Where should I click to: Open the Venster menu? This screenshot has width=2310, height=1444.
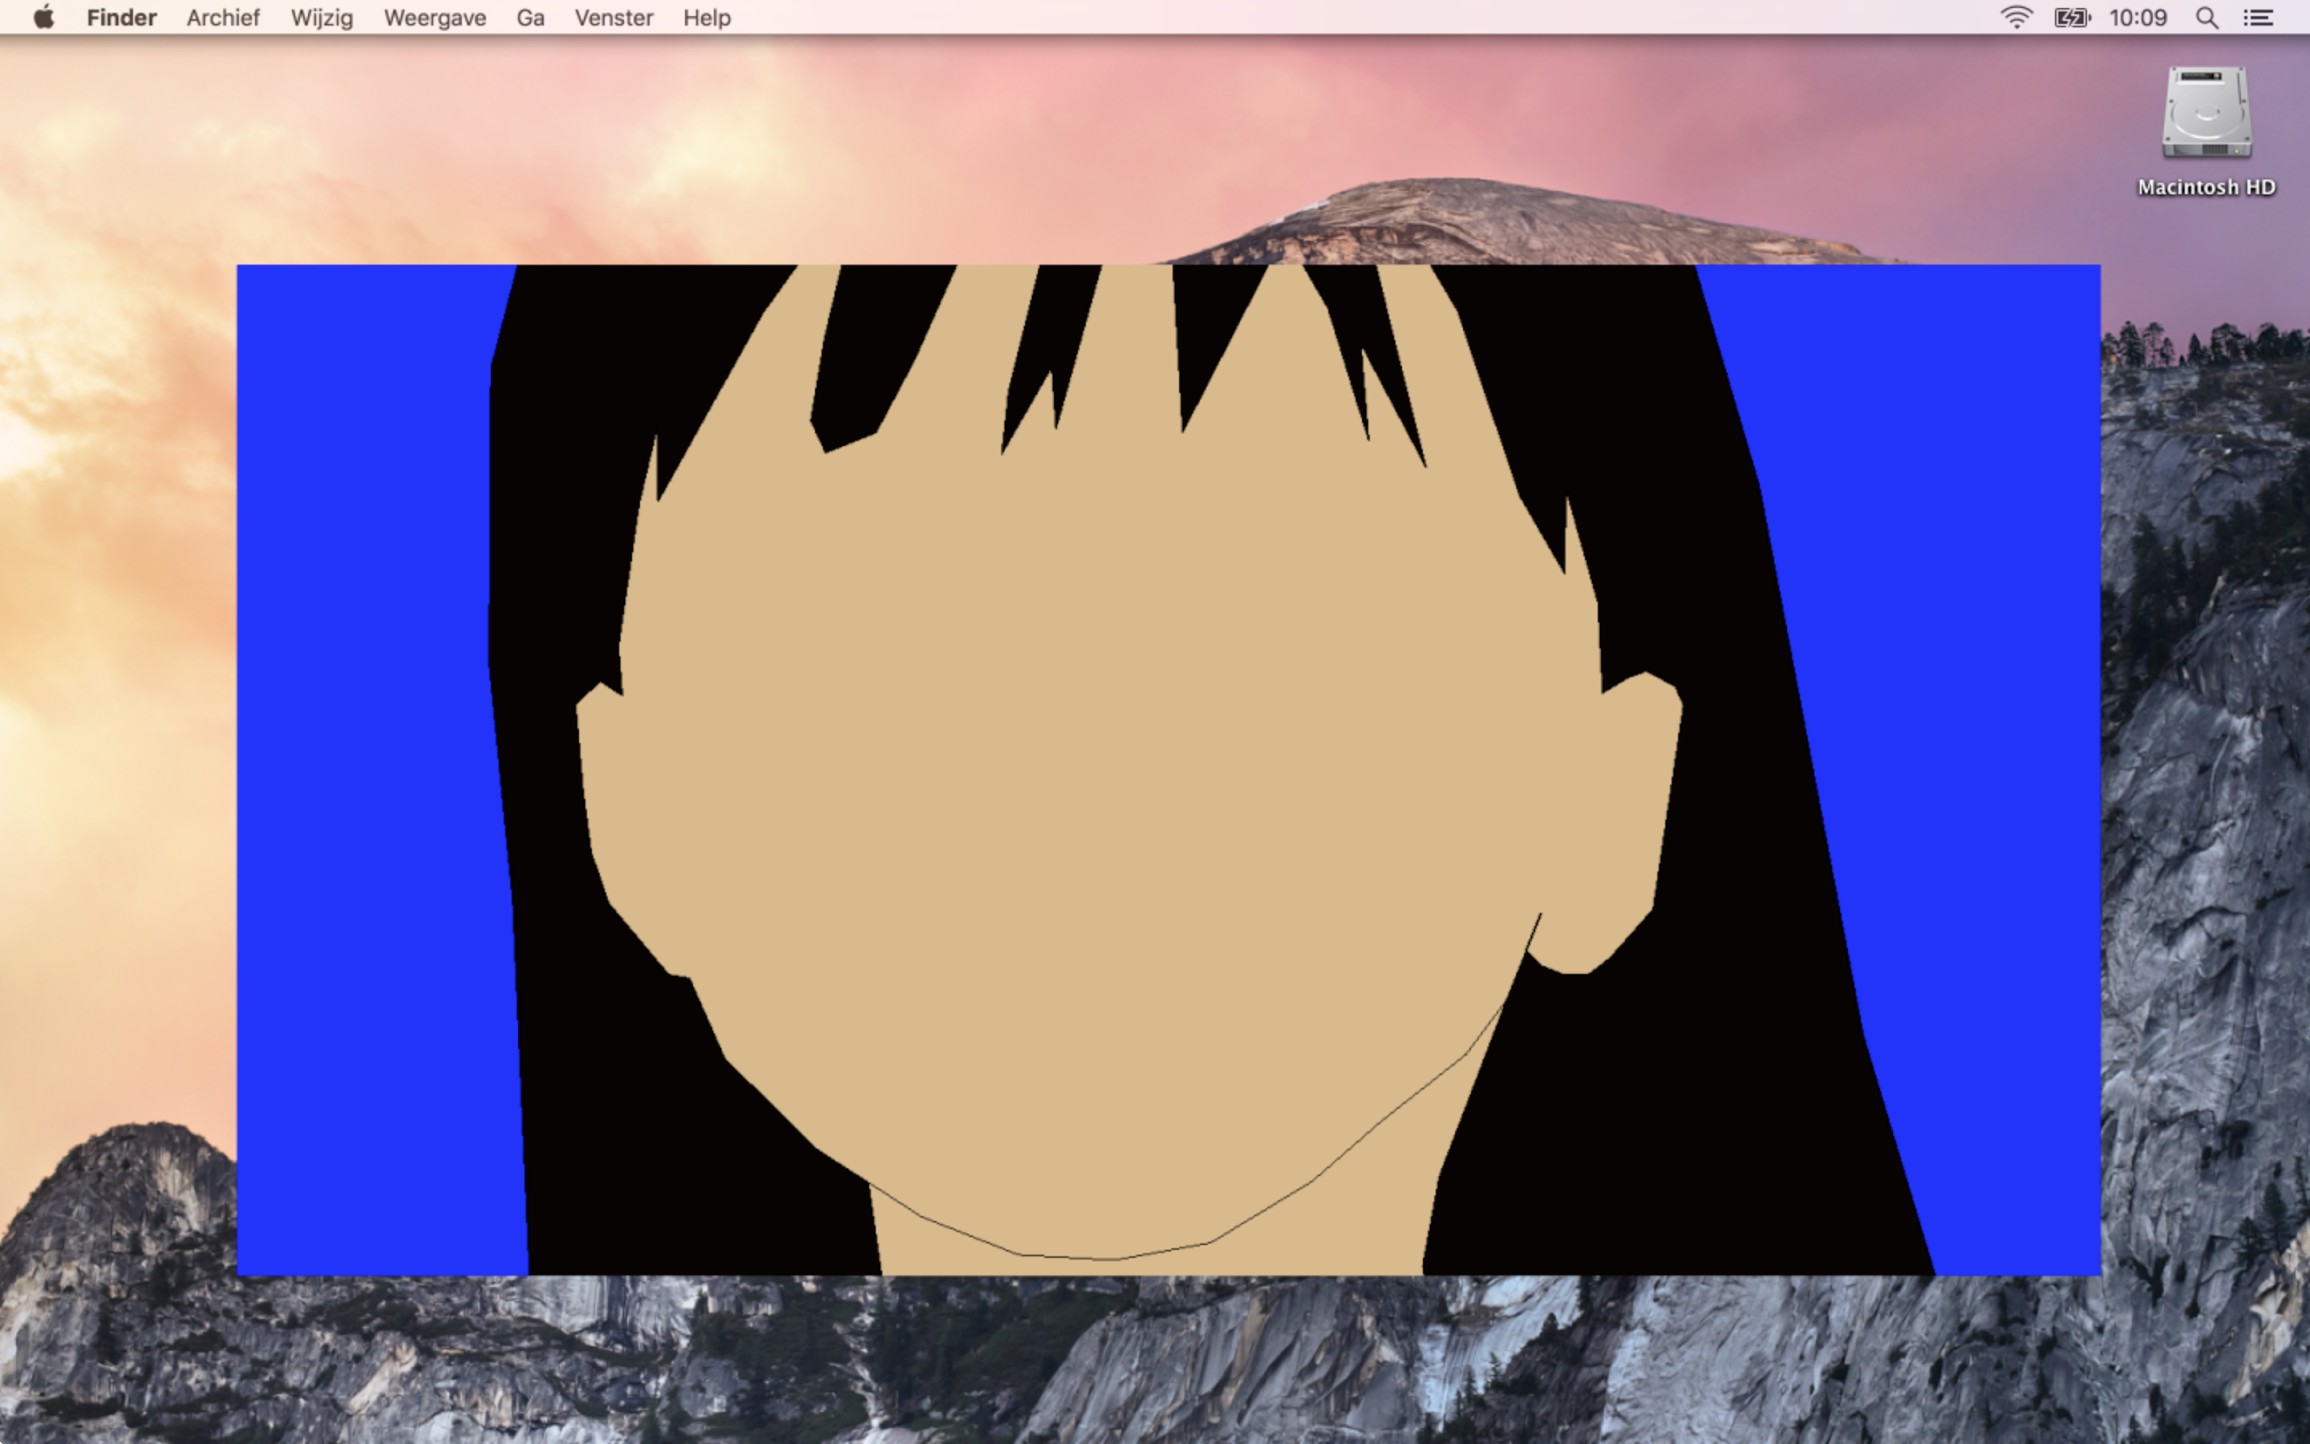[x=613, y=17]
